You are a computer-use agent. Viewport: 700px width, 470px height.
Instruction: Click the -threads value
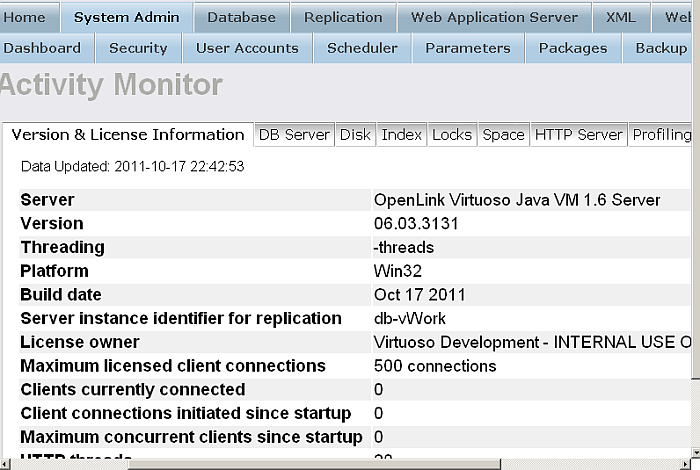(x=404, y=247)
